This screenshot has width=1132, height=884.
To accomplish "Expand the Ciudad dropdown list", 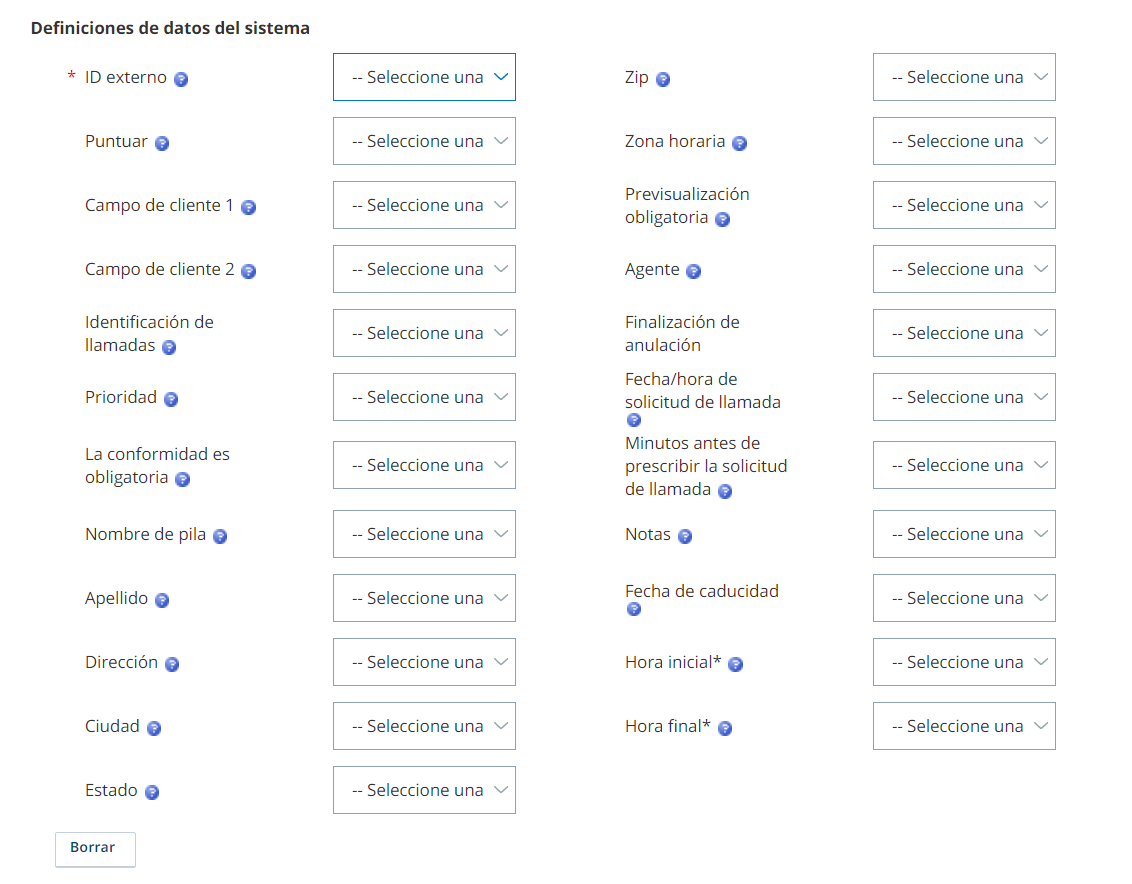I will 424,726.
